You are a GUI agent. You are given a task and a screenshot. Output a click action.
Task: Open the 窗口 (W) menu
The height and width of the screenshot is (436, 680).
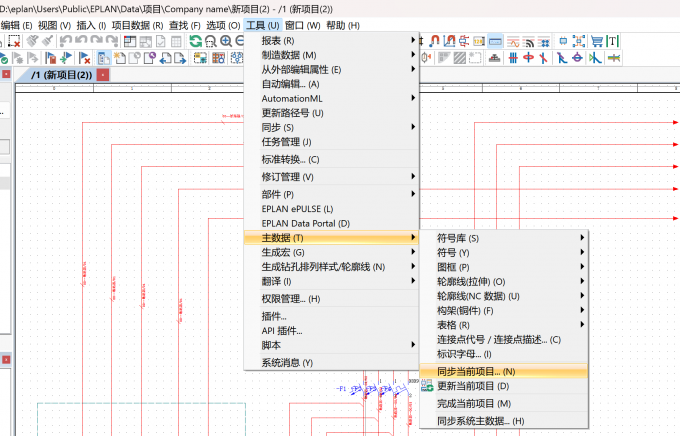click(303, 26)
